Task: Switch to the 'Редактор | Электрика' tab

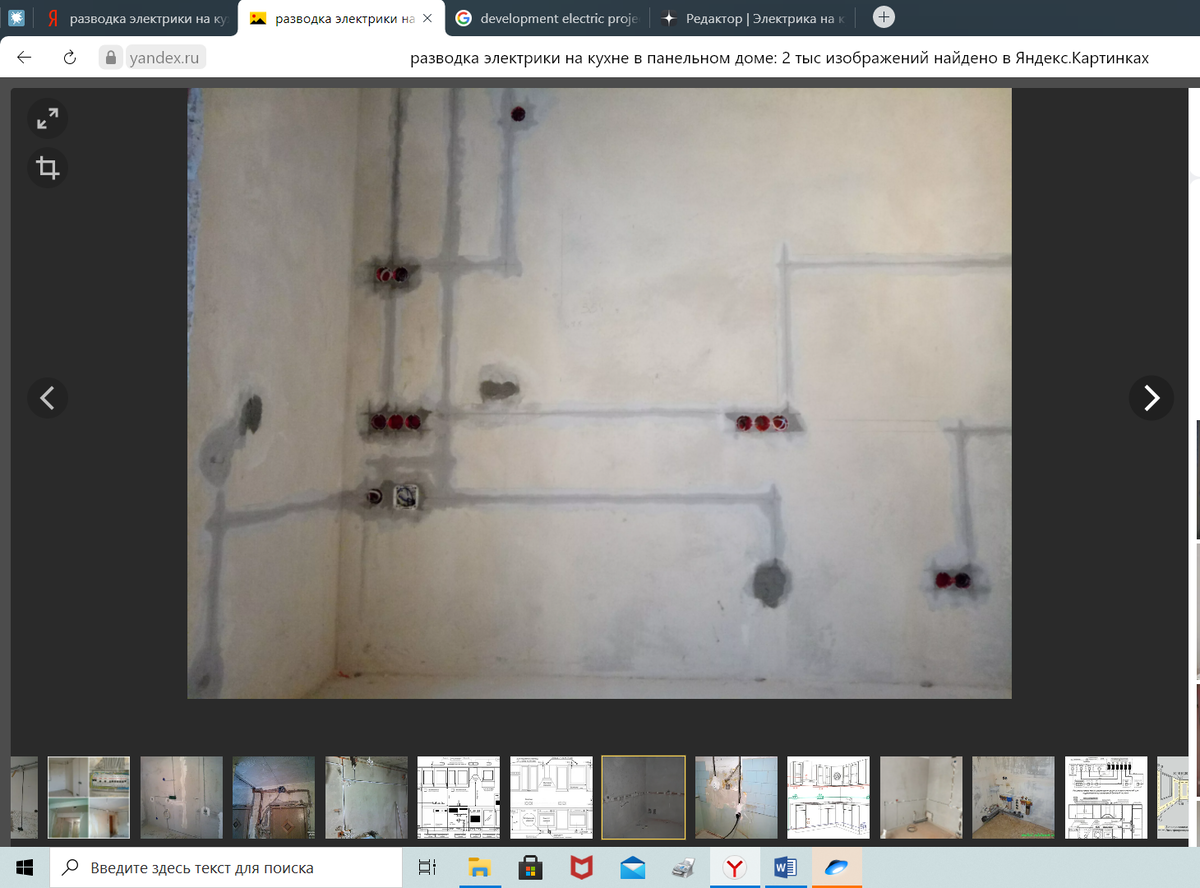Action: pyautogui.click(x=755, y=19)
